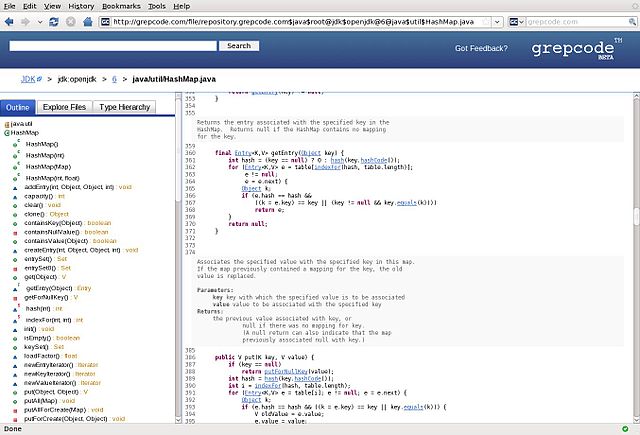Click the HashMap() constructor icon
Image resolution: width=640 pixels, height=435 pixels.
pos(16,144)
